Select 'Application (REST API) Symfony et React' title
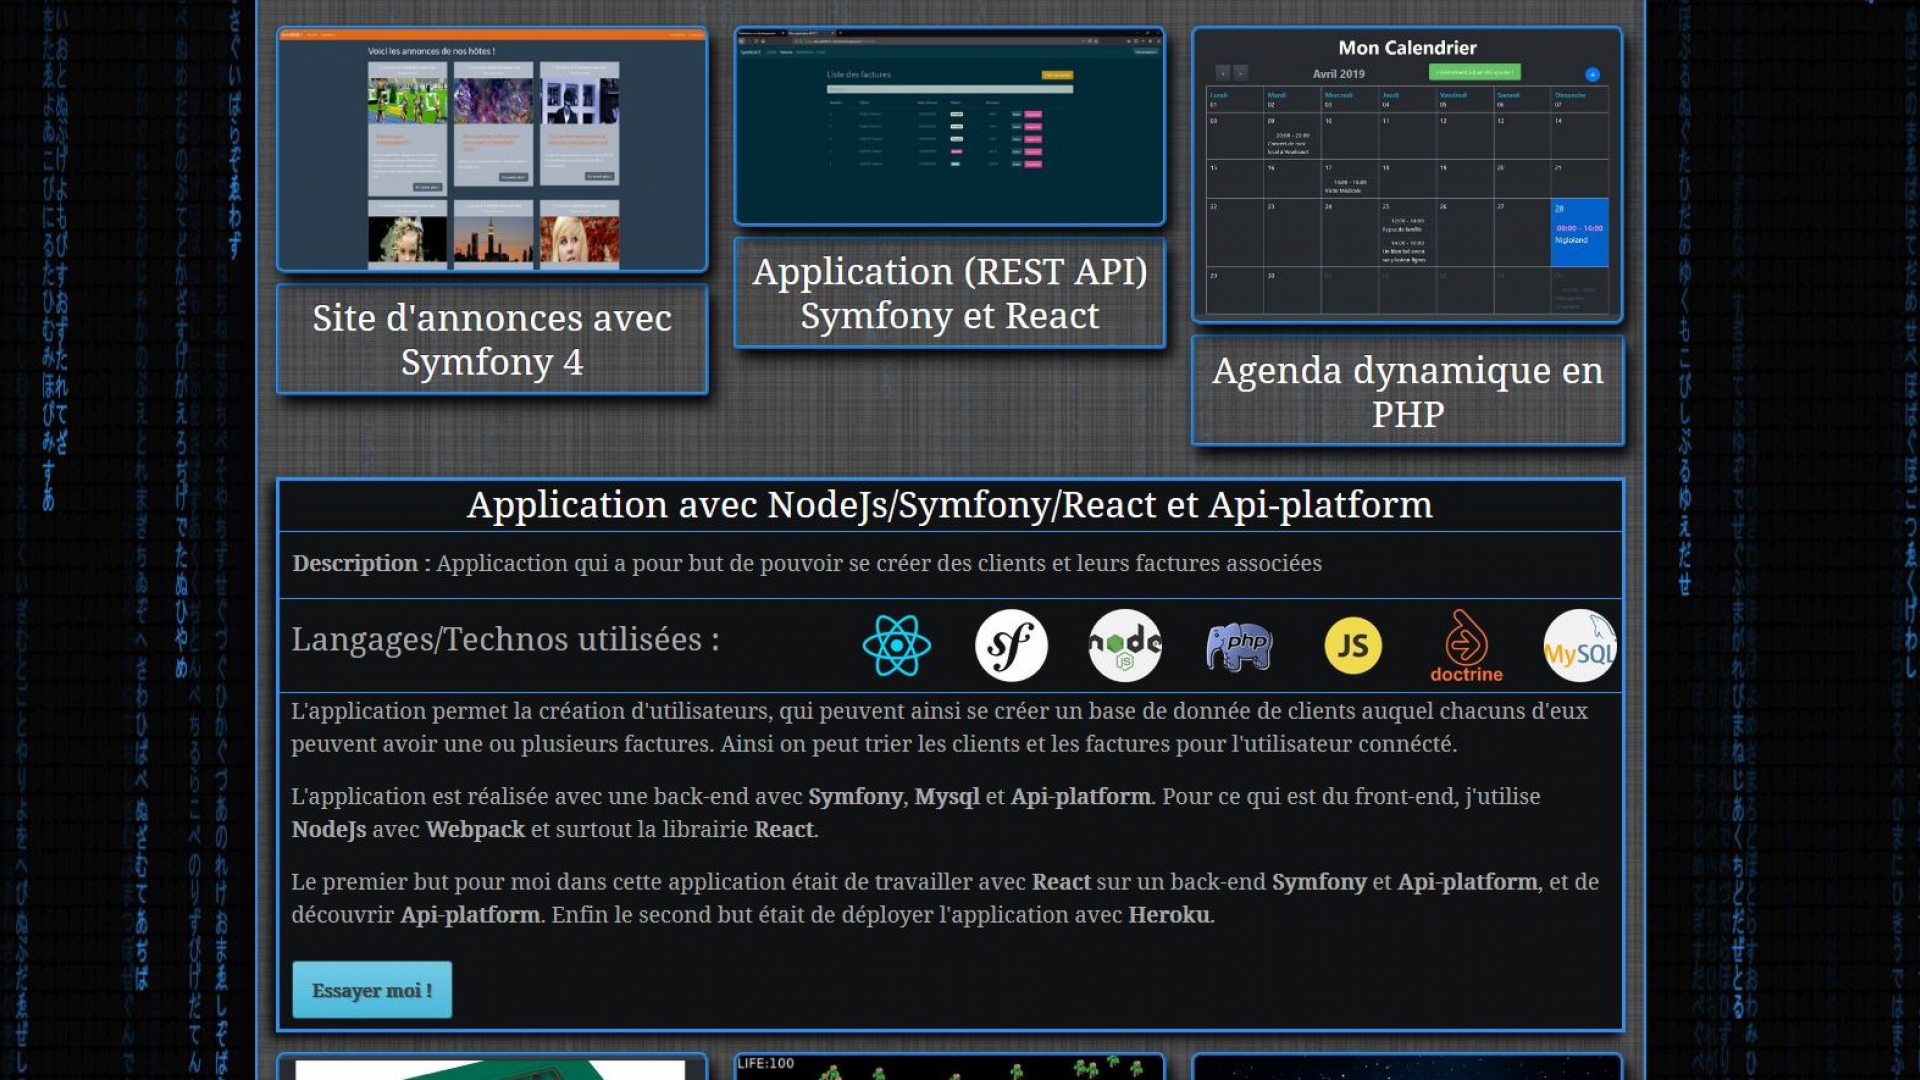This screenshot has width=1920, height=1080. [x=949, y=293]
